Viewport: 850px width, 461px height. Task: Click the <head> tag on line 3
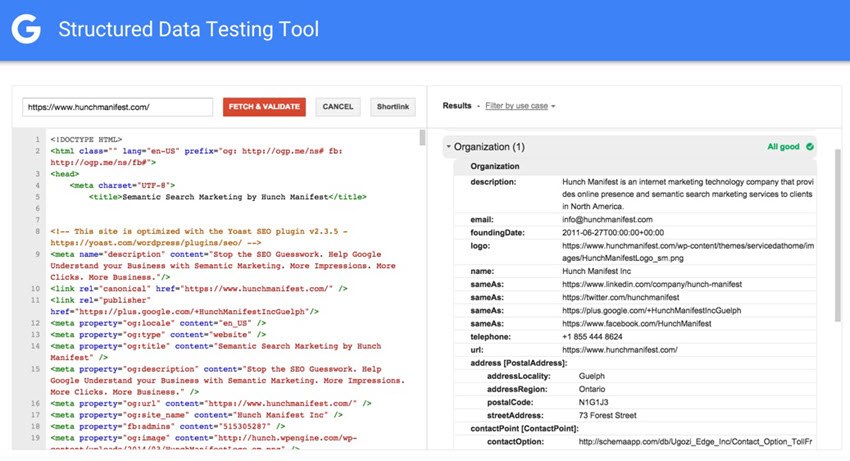point(65,174)
